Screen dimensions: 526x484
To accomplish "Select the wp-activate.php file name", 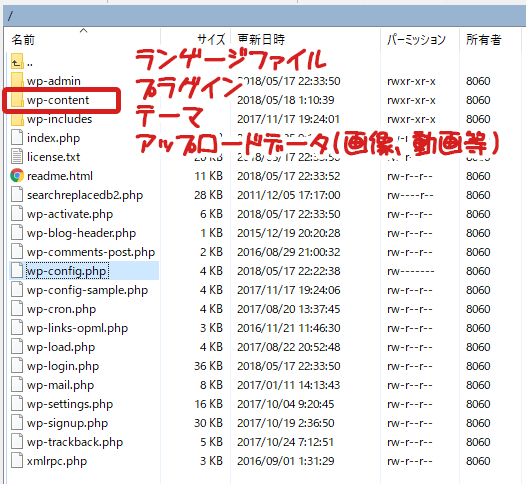I will pyautogui.click(x=70, y=214).
